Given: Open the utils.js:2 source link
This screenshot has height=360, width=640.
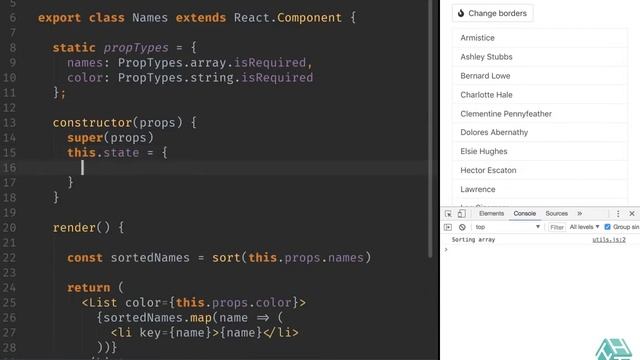Looking at the screenshot, I should click(609, 240).
